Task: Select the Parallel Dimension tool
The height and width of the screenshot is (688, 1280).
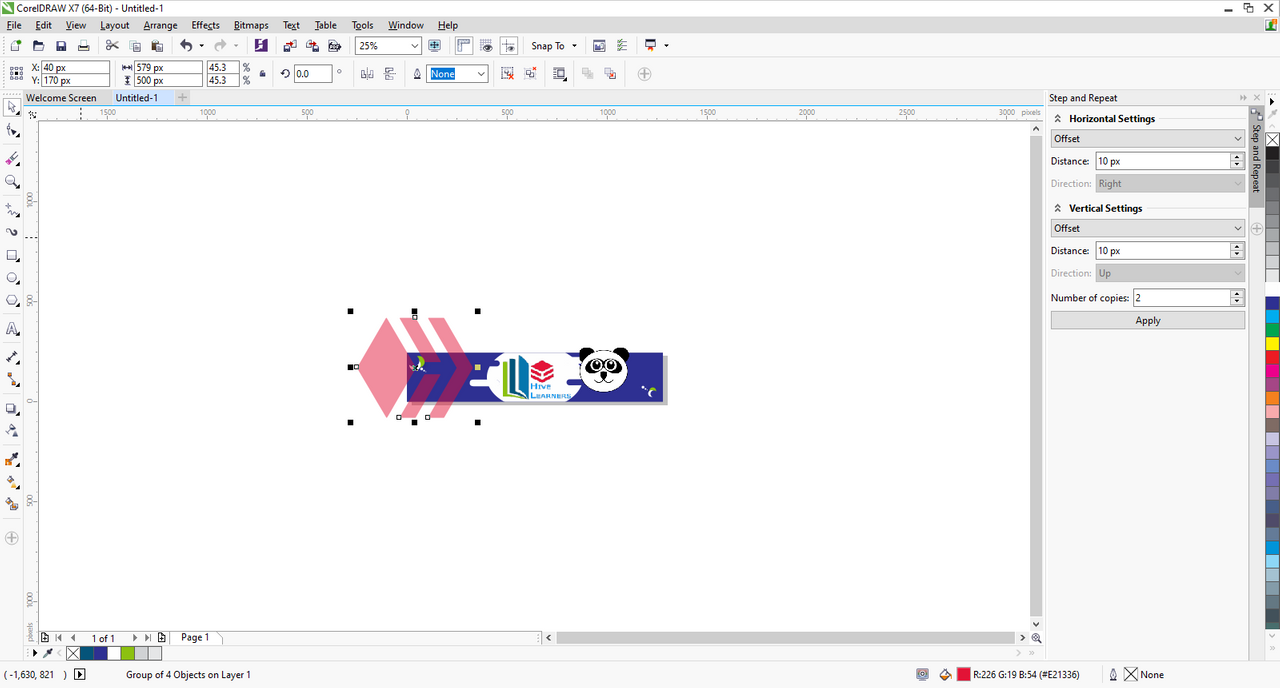Action: tap(12, 357)
